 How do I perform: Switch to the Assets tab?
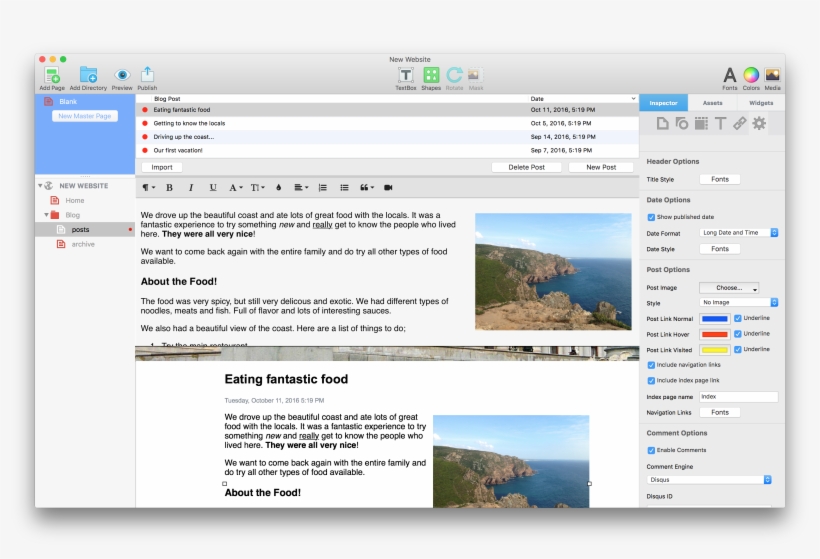point(712,103)
